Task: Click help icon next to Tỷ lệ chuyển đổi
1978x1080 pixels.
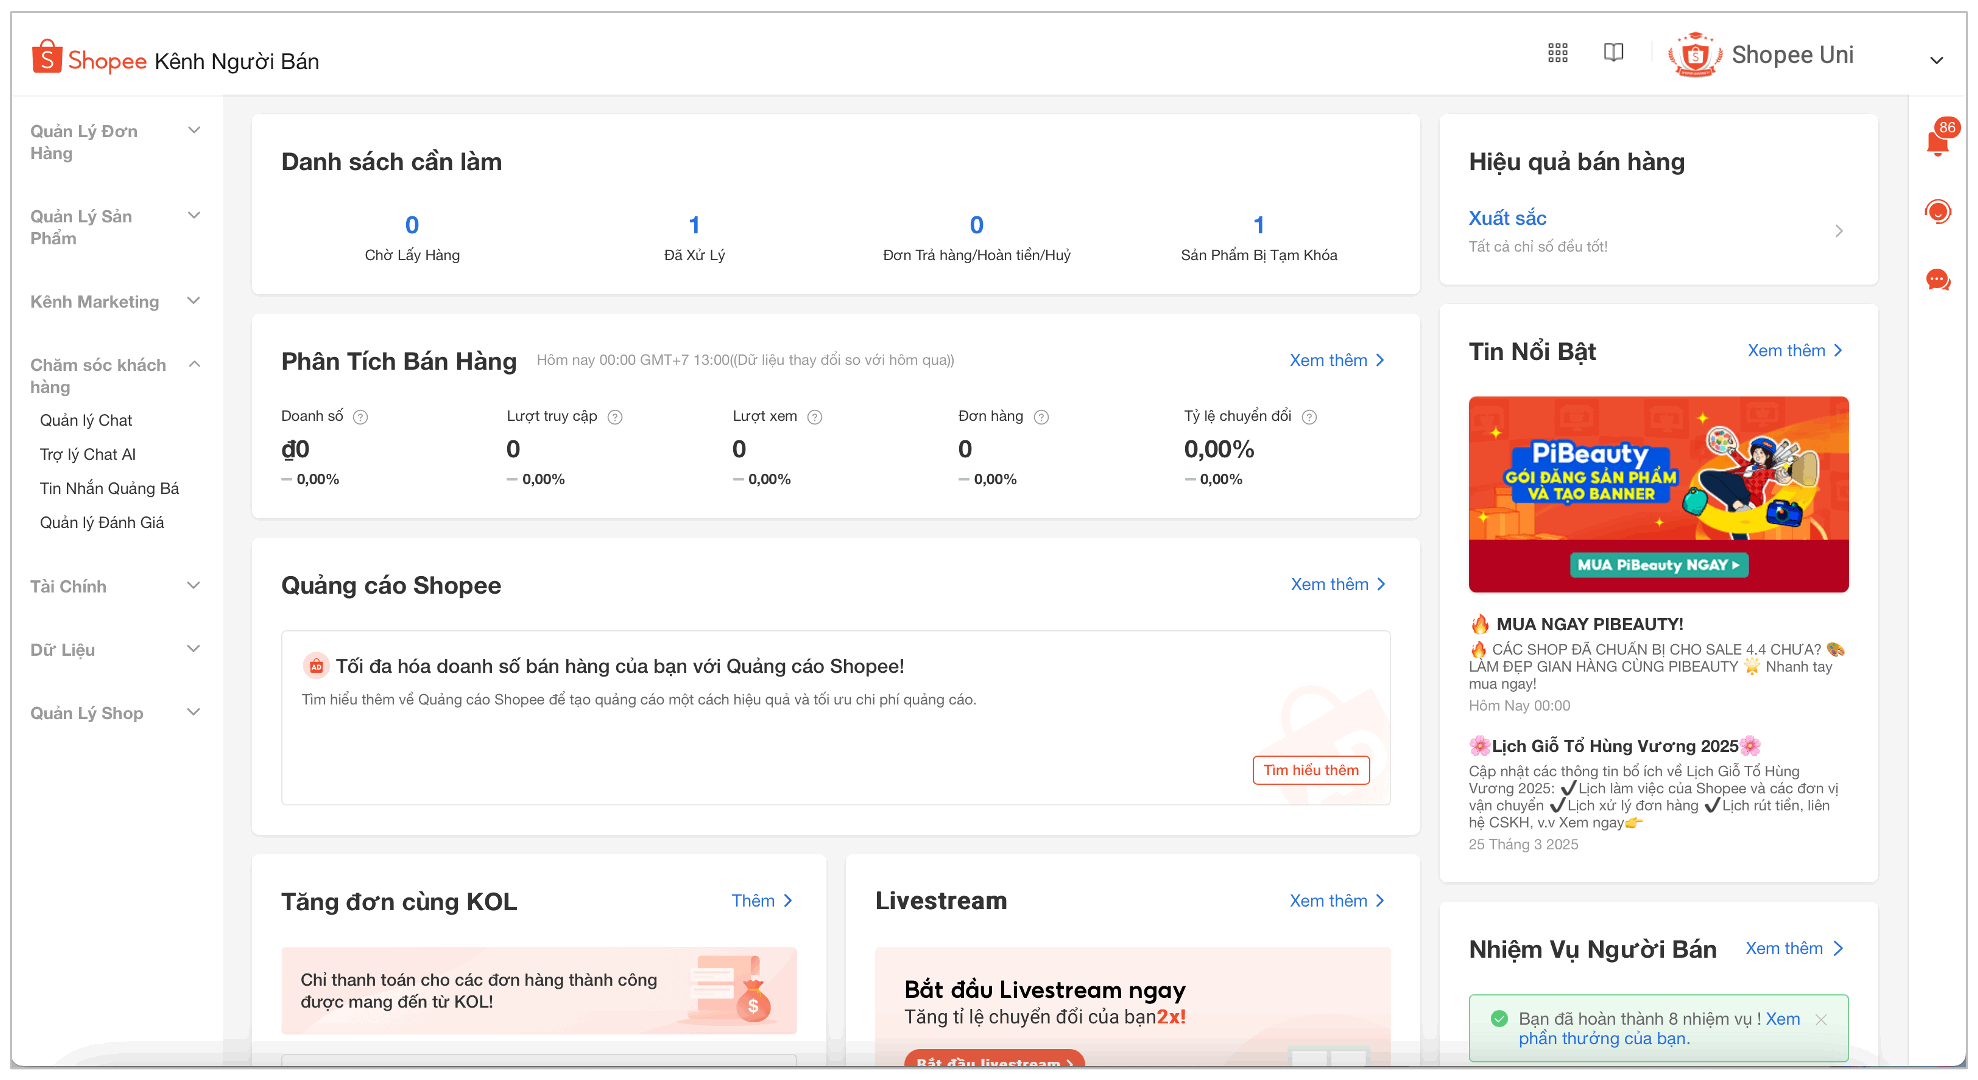Action: pos(1309,417)
